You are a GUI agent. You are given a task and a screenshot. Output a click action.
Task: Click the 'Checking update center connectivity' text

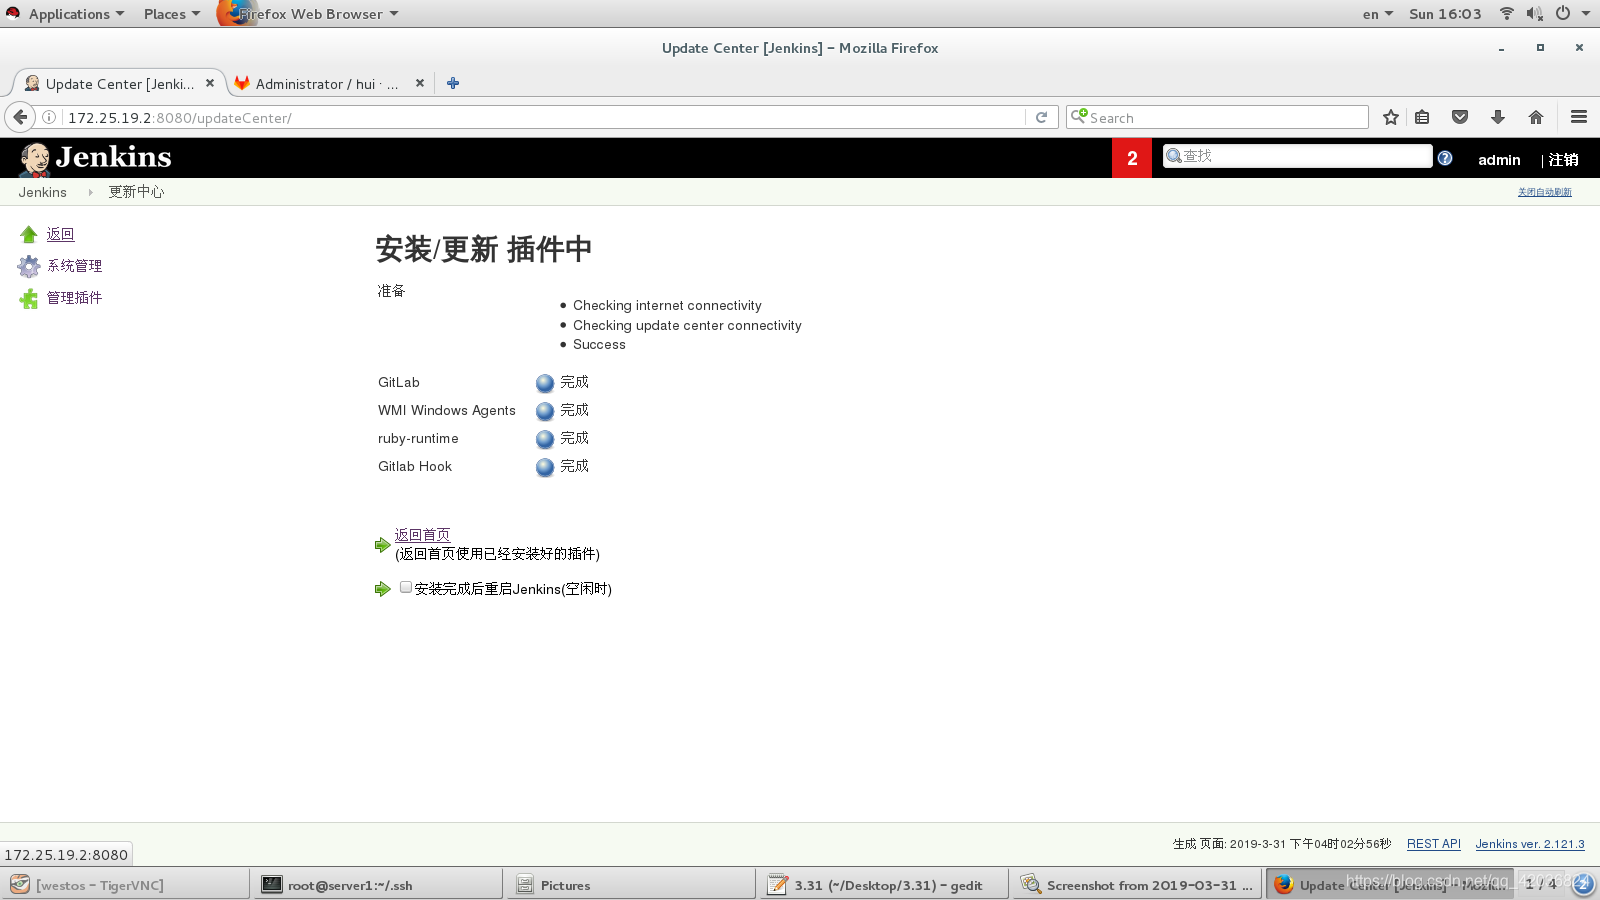coord(687,326)
